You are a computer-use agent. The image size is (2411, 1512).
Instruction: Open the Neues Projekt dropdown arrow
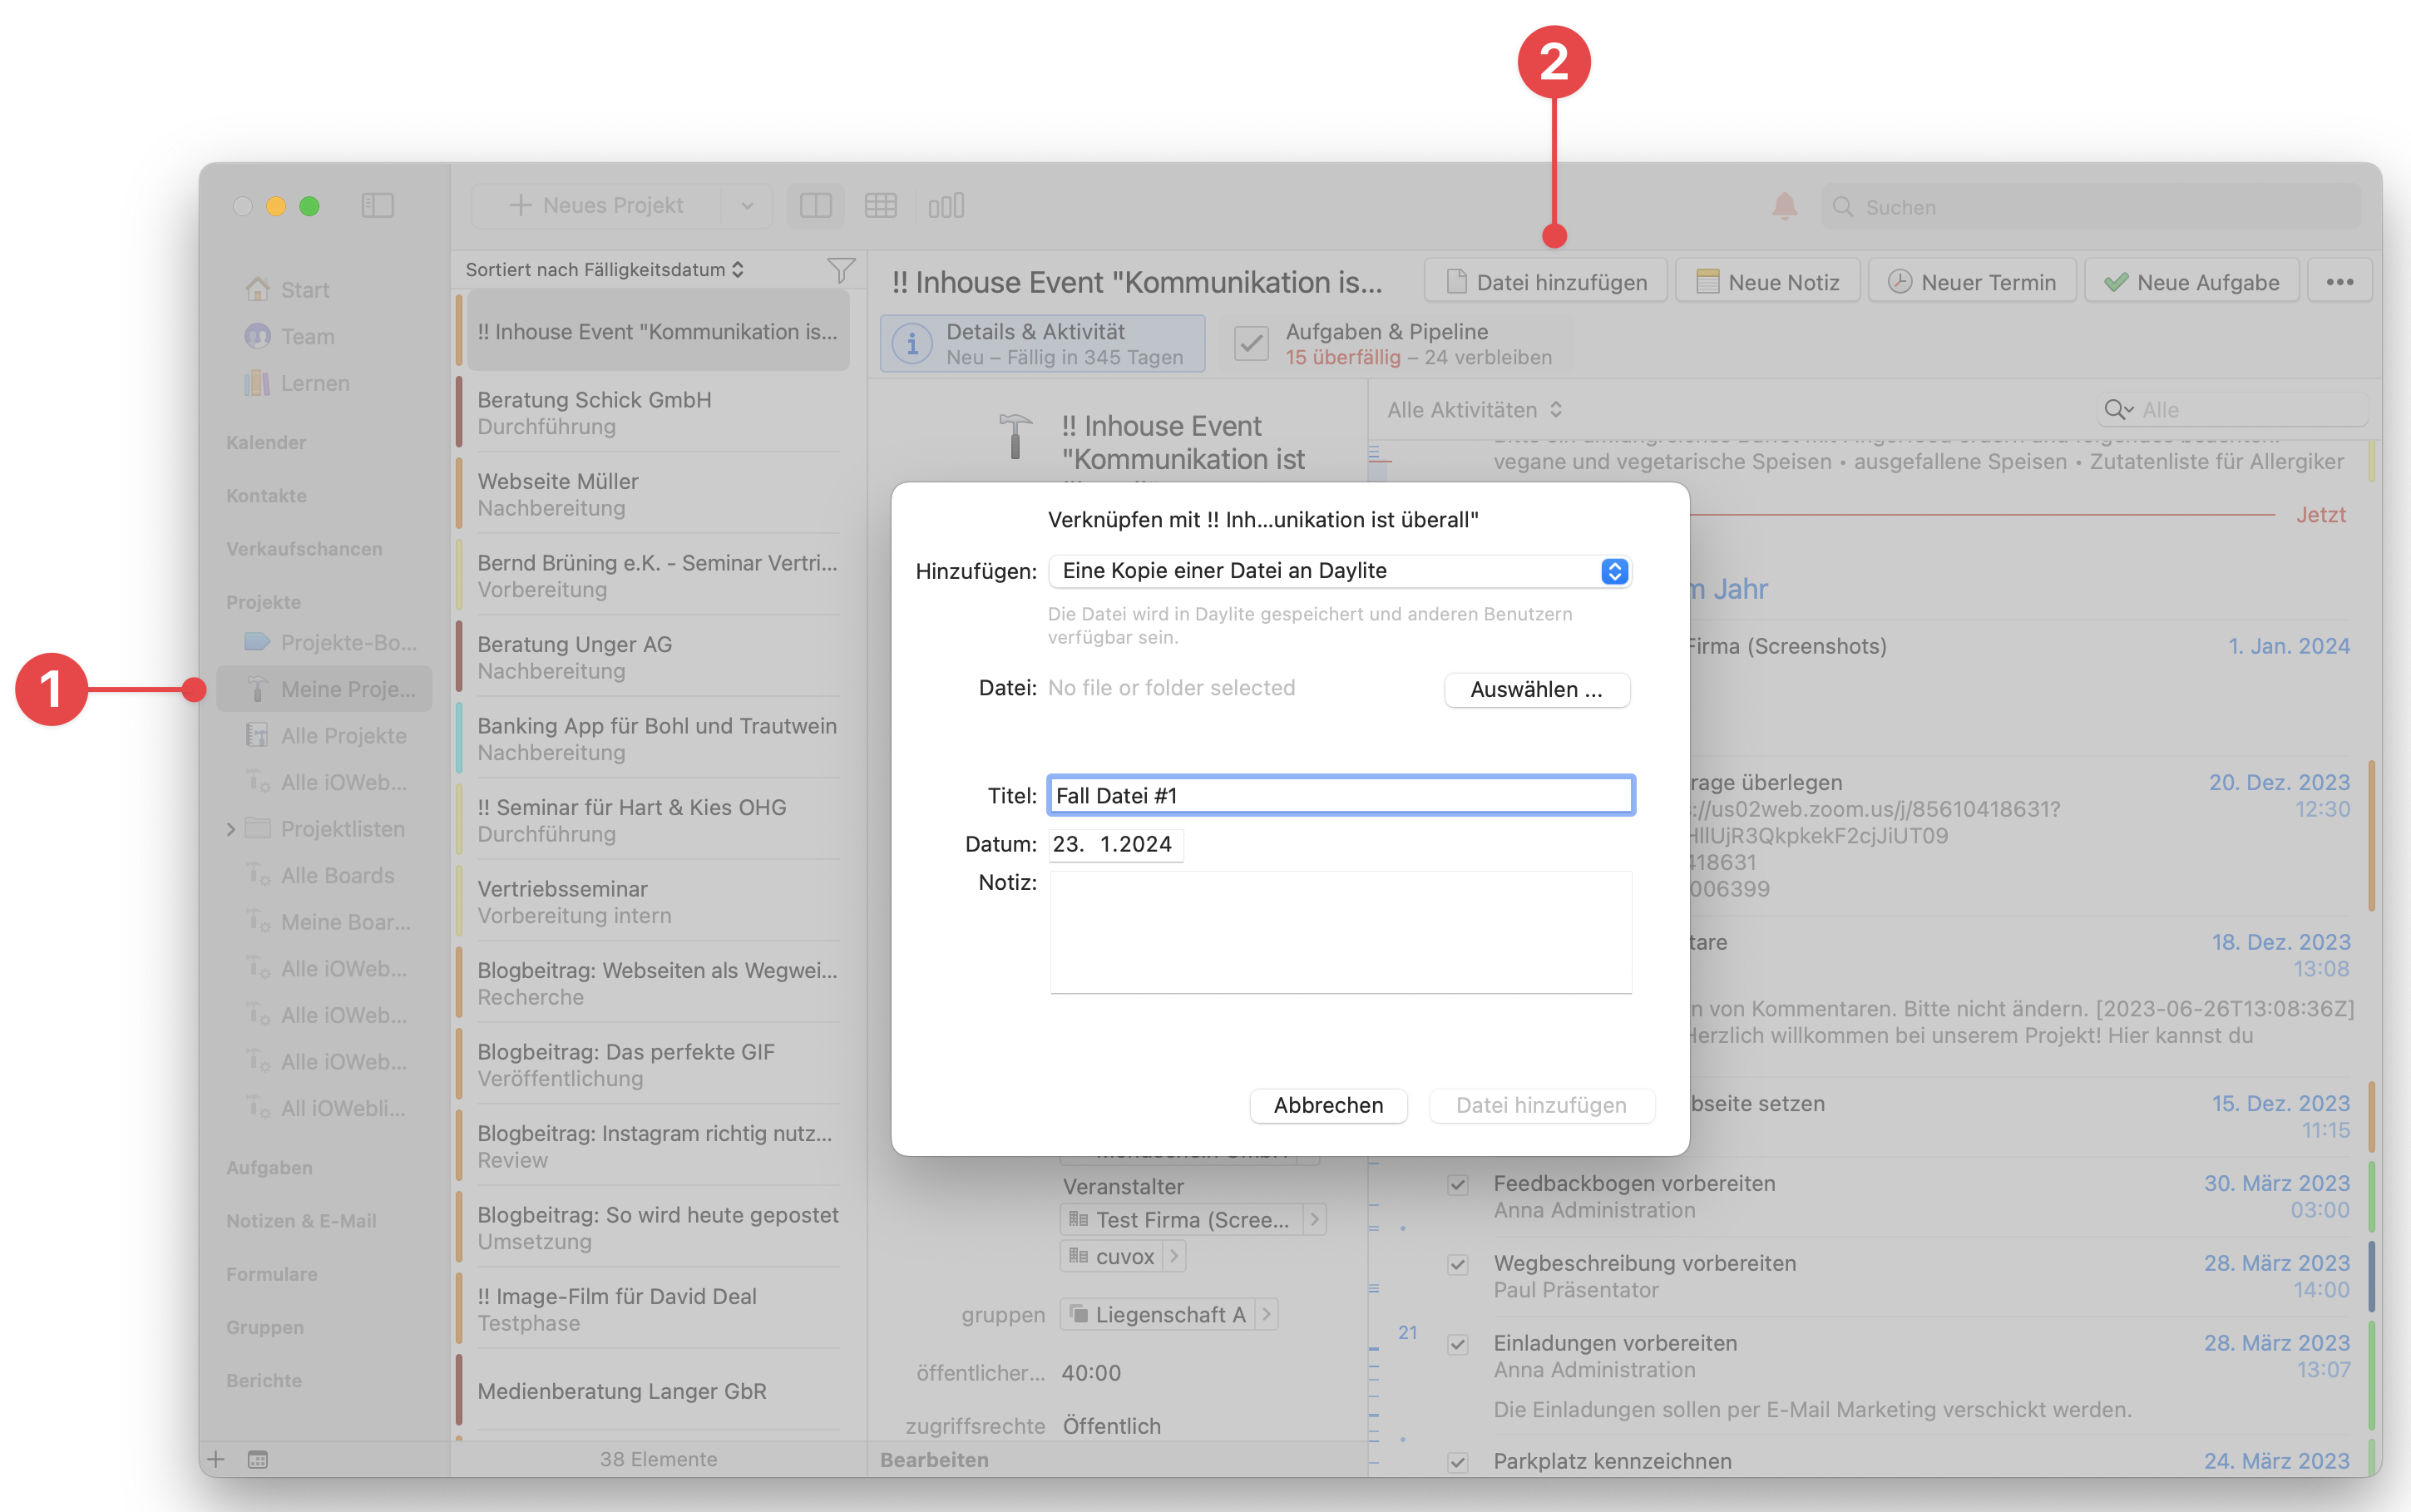[747, 206]
